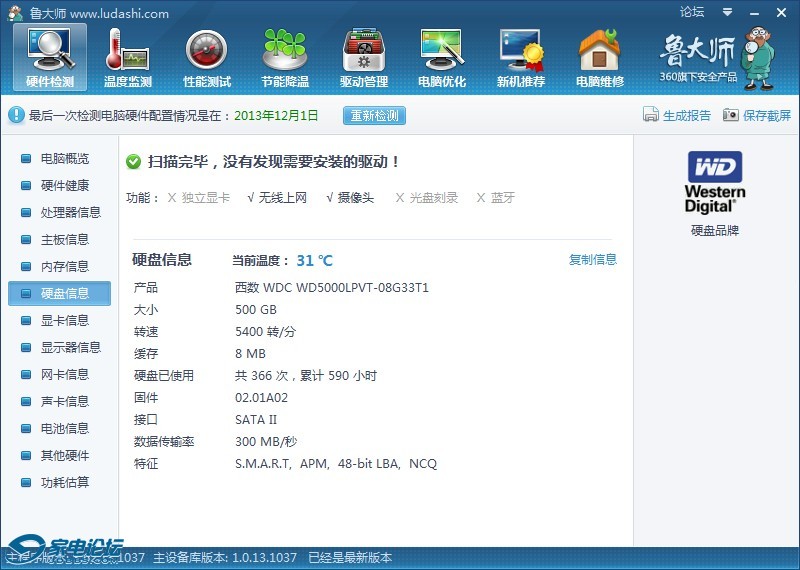Screen dimensions: 800x570
Task: Click the 光盘刻录 feature indicator
Action: [x=427, y=198]
